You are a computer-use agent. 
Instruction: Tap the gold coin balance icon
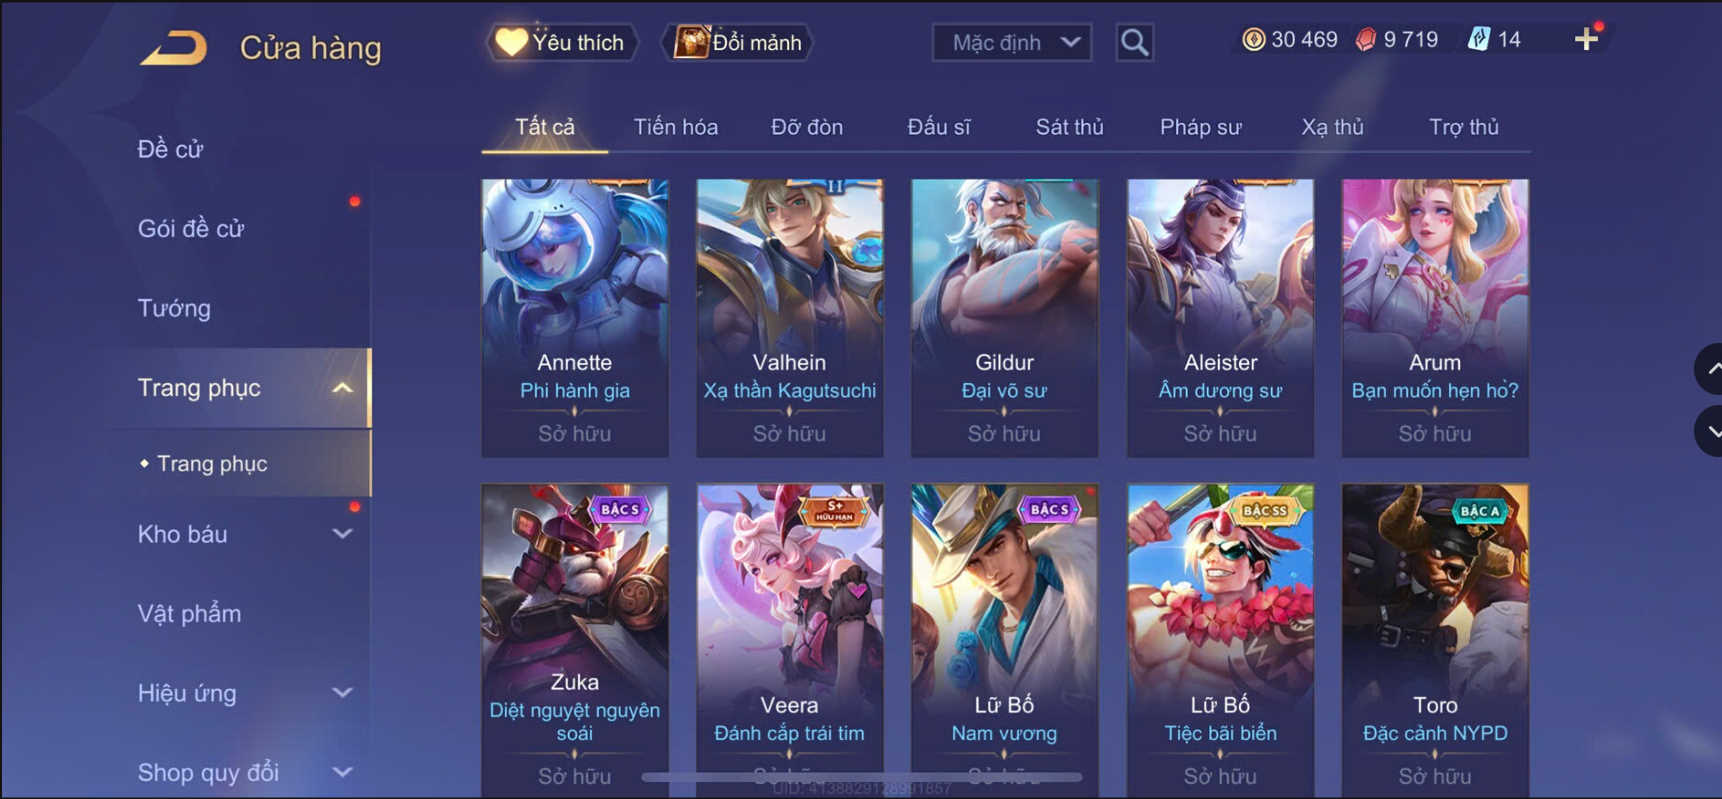click(x=1253, y=39)
